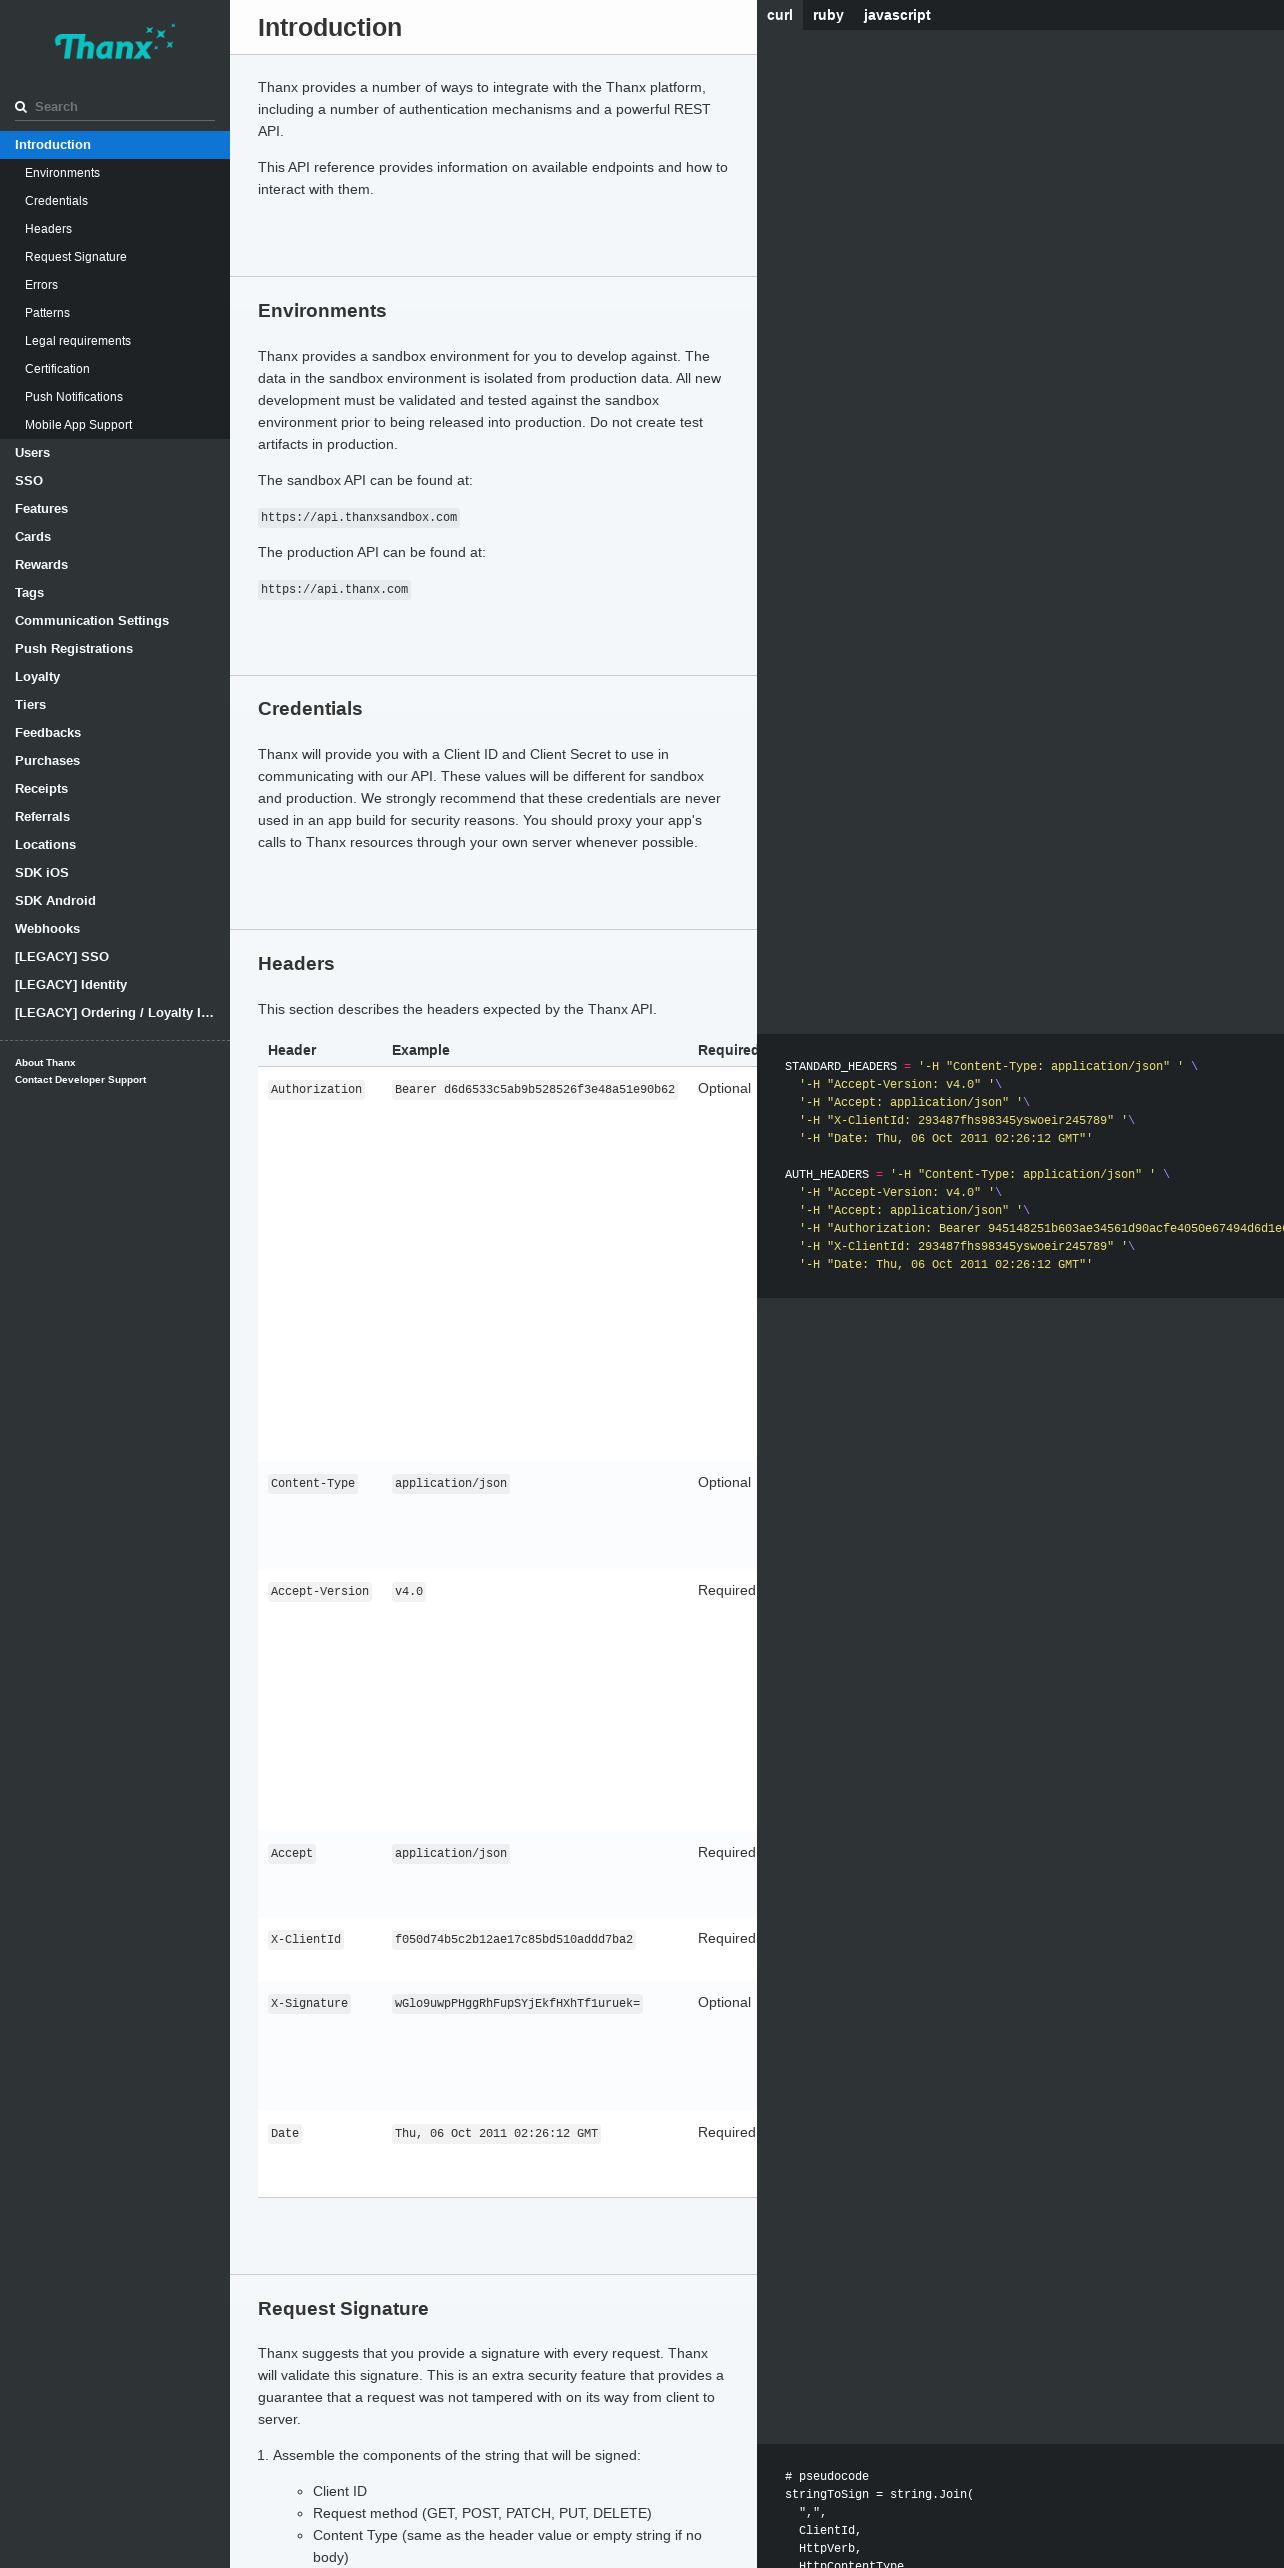The height and width of the screenshot is (2568, 1284).
Task: Open the Purchases section
Action: (x=115, y=761)
